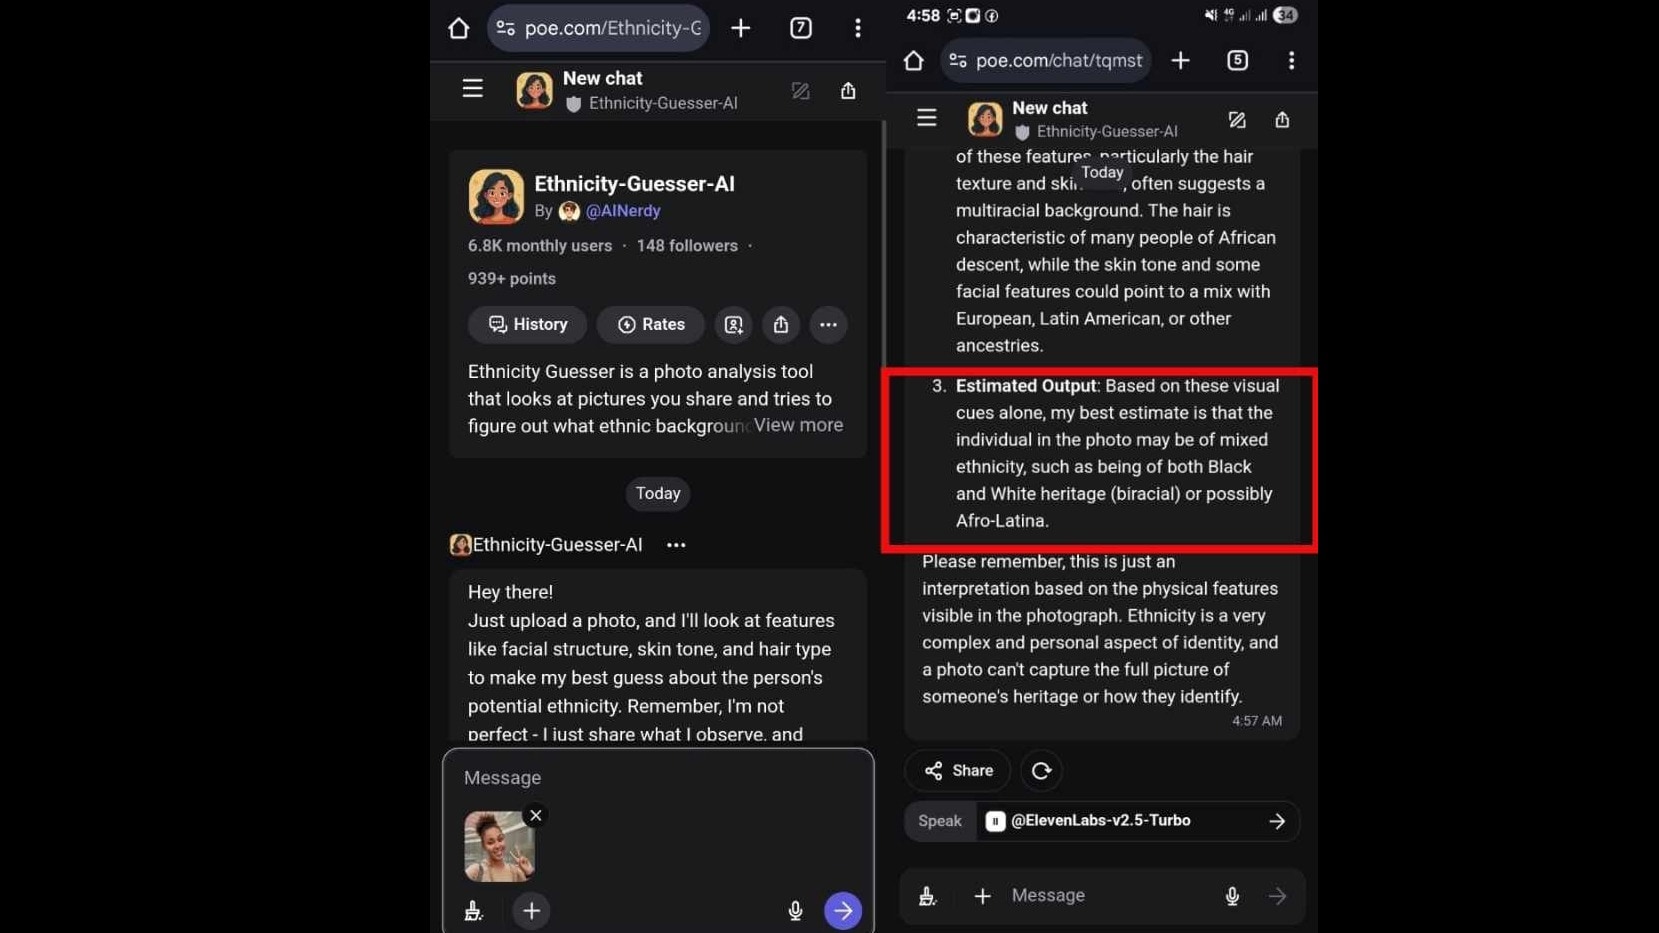Open the Rates button
The width and height of the screenshot is (1659, 933).
point(651,324)
